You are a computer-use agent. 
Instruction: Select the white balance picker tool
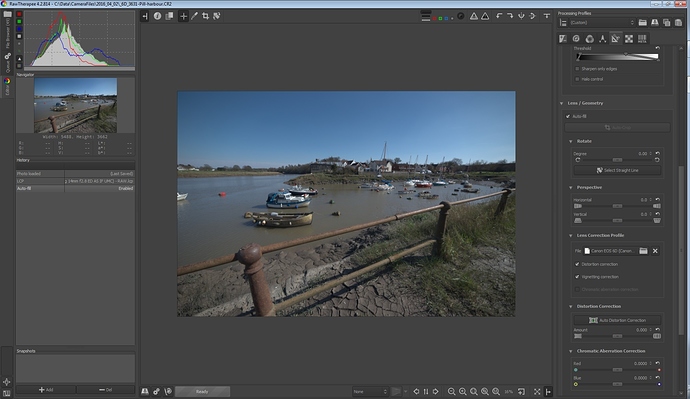[x=195, y=16]
